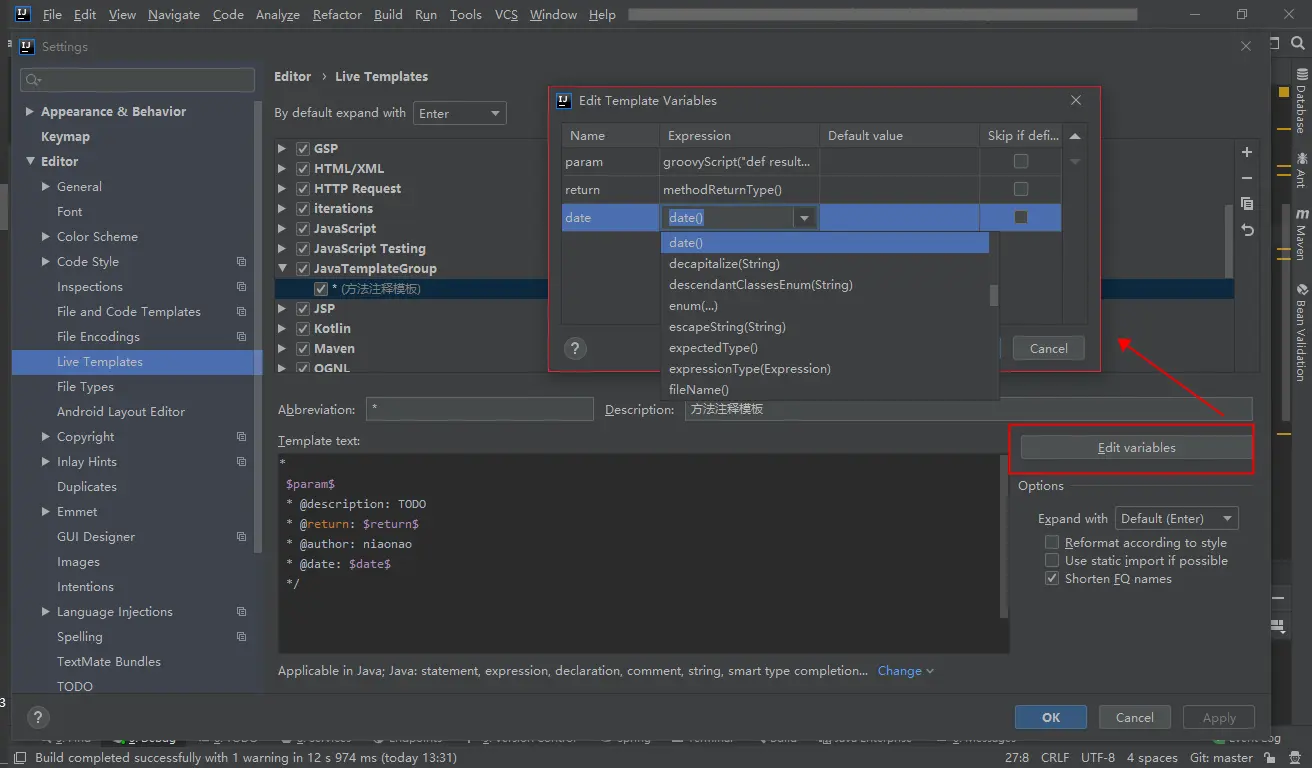Enable Use static import if possible

pos(1051,561)
